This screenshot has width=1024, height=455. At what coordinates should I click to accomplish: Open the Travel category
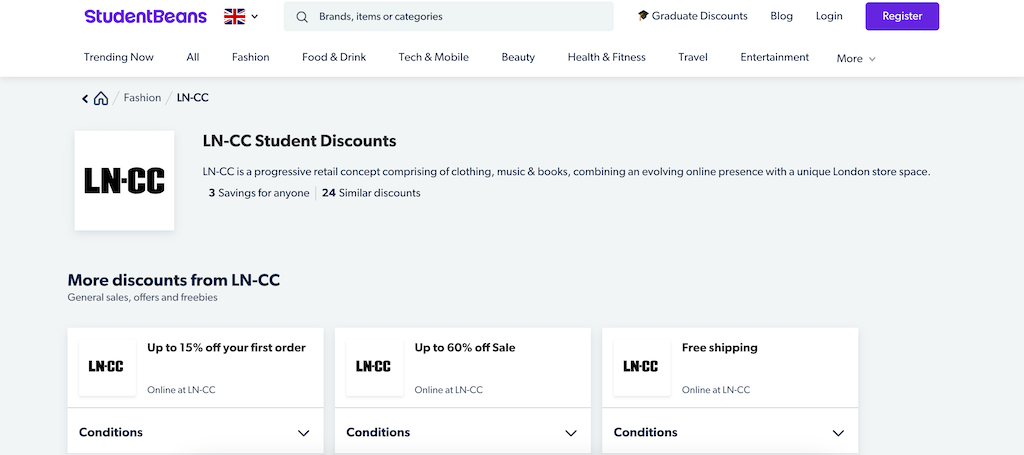(693, 57)
